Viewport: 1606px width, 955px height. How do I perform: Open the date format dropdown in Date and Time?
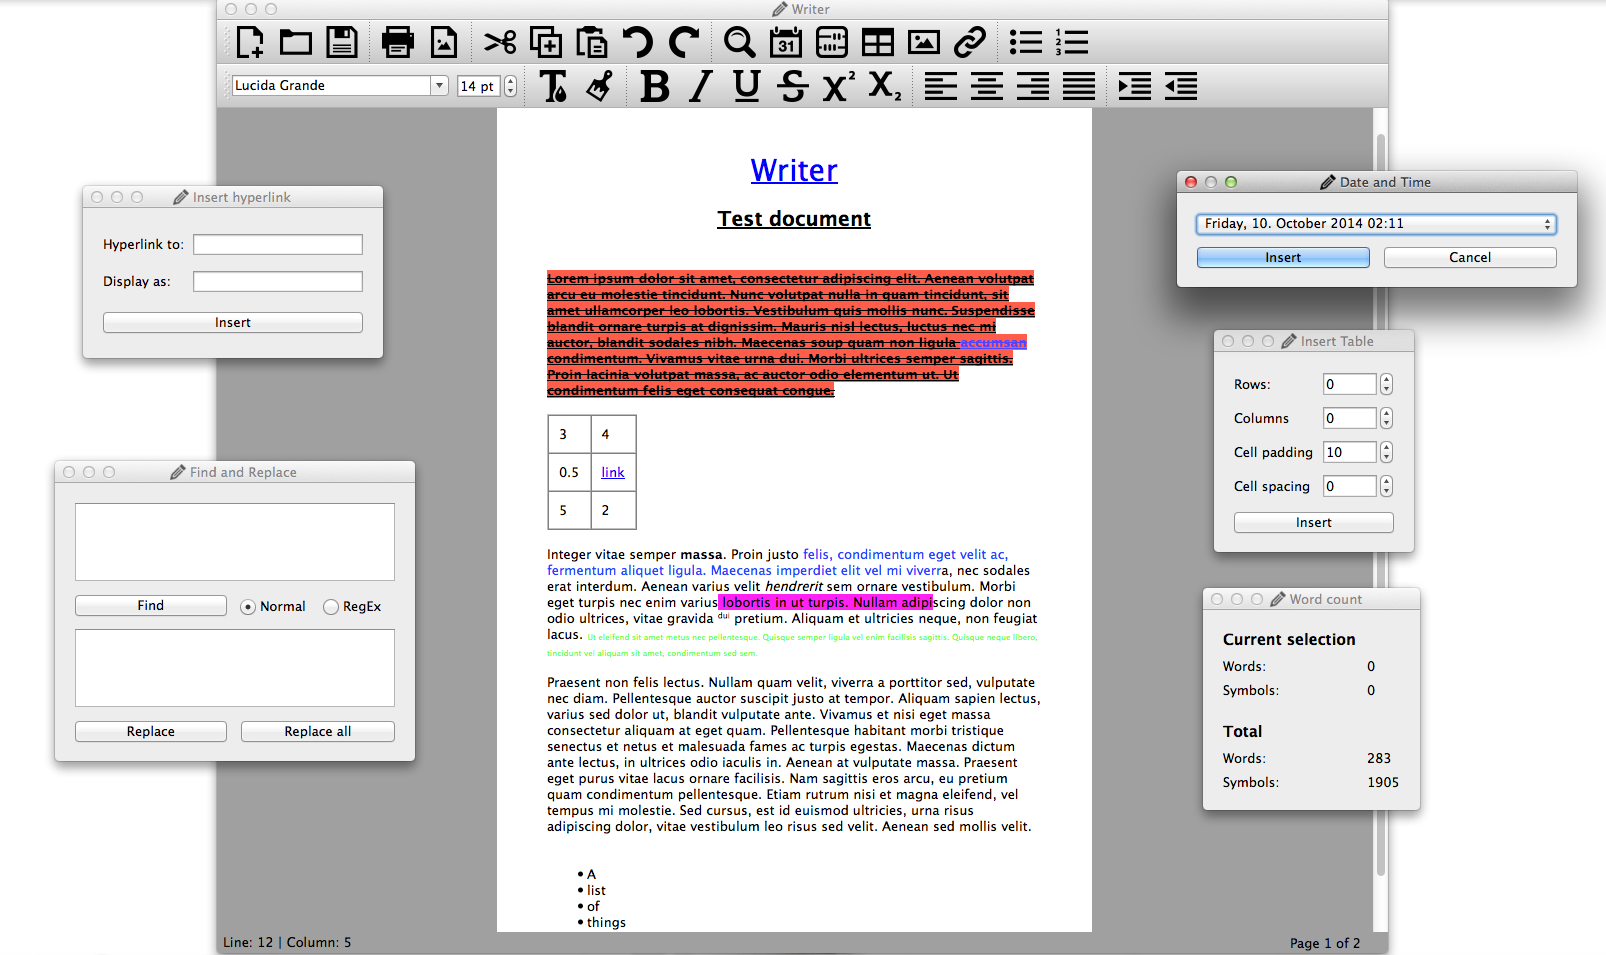pyautogui.click(x=1376, y=224)
